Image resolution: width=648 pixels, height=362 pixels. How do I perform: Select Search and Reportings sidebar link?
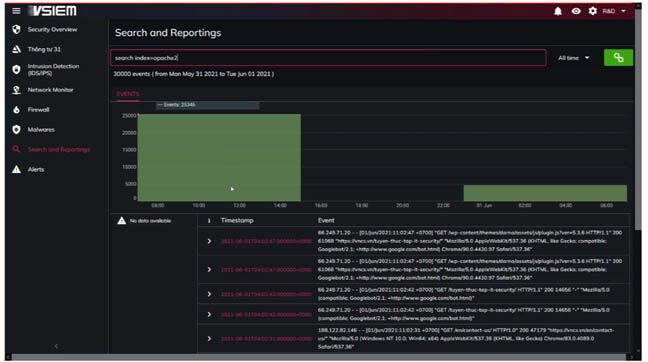pyautogui.click(x=59, y=149)
